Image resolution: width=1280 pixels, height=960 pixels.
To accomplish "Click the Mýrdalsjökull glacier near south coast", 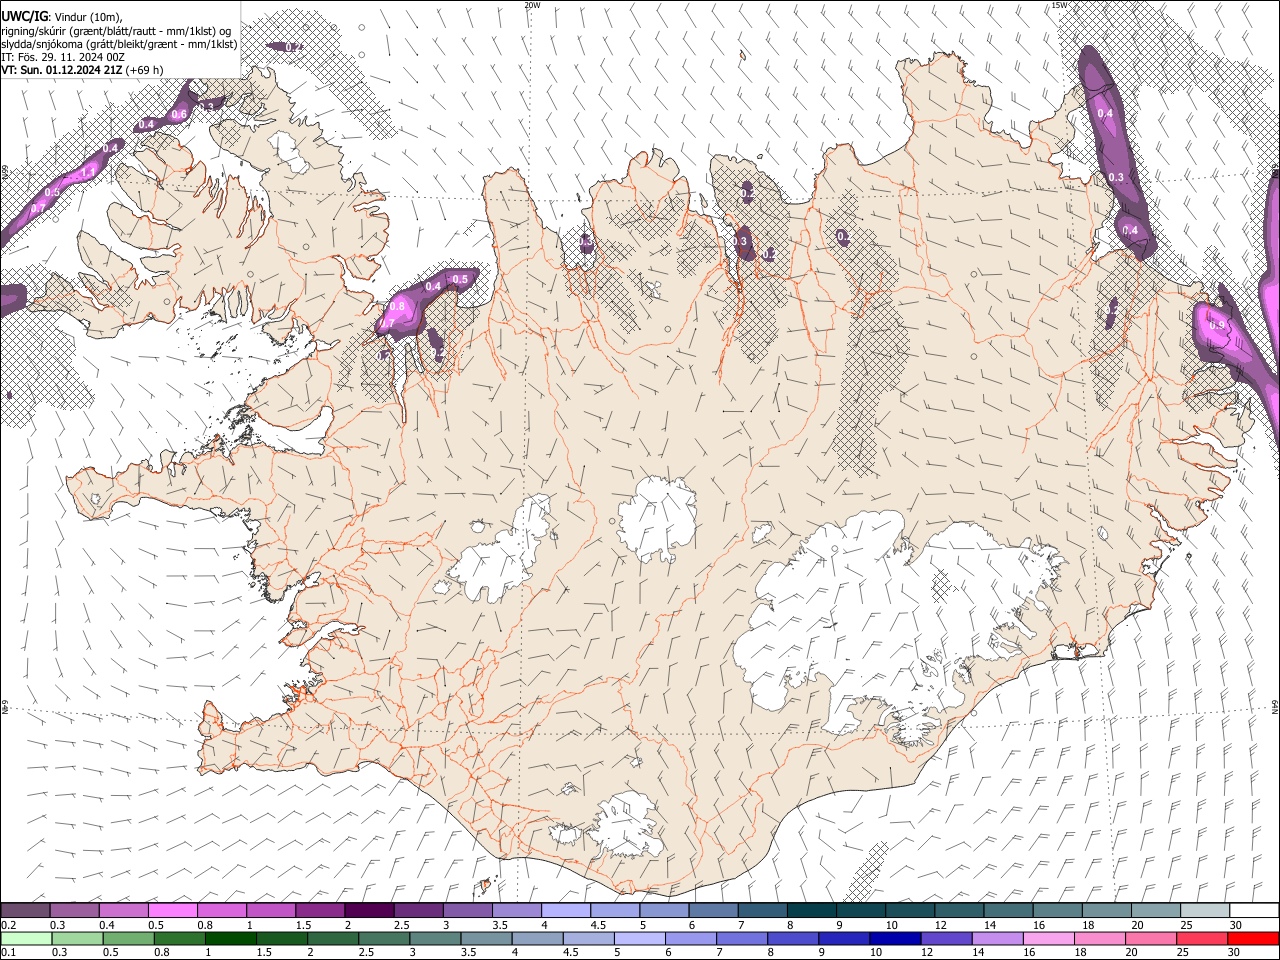I will 628,825.
